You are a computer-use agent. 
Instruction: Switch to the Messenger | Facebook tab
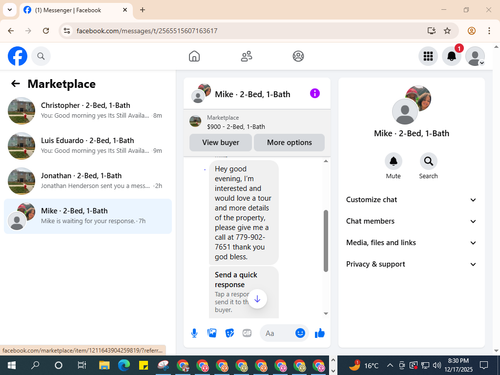76,10
